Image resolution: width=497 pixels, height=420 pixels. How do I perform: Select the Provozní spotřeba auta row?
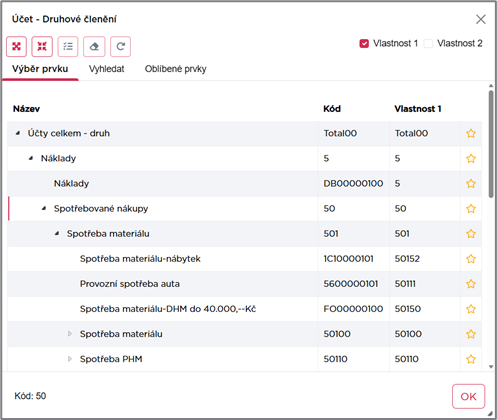[x=244, y=284]
